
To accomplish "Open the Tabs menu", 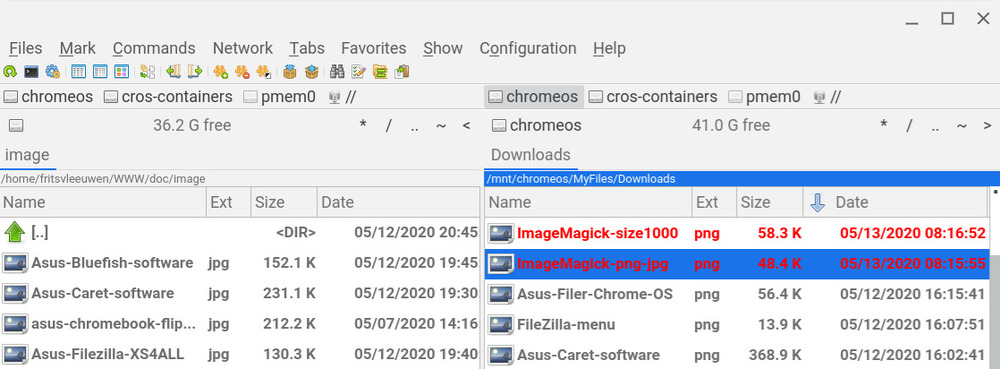I will pyautogui.click(x=307, y=48).
